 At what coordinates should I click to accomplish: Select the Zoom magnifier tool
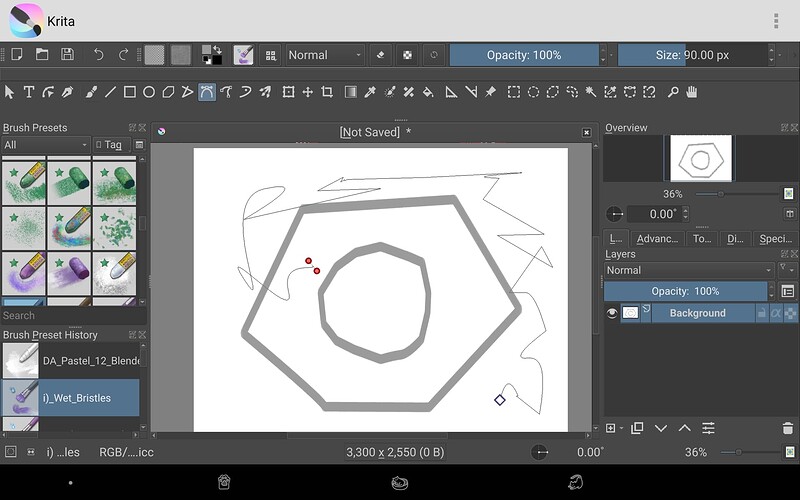(x=673, y=92)
